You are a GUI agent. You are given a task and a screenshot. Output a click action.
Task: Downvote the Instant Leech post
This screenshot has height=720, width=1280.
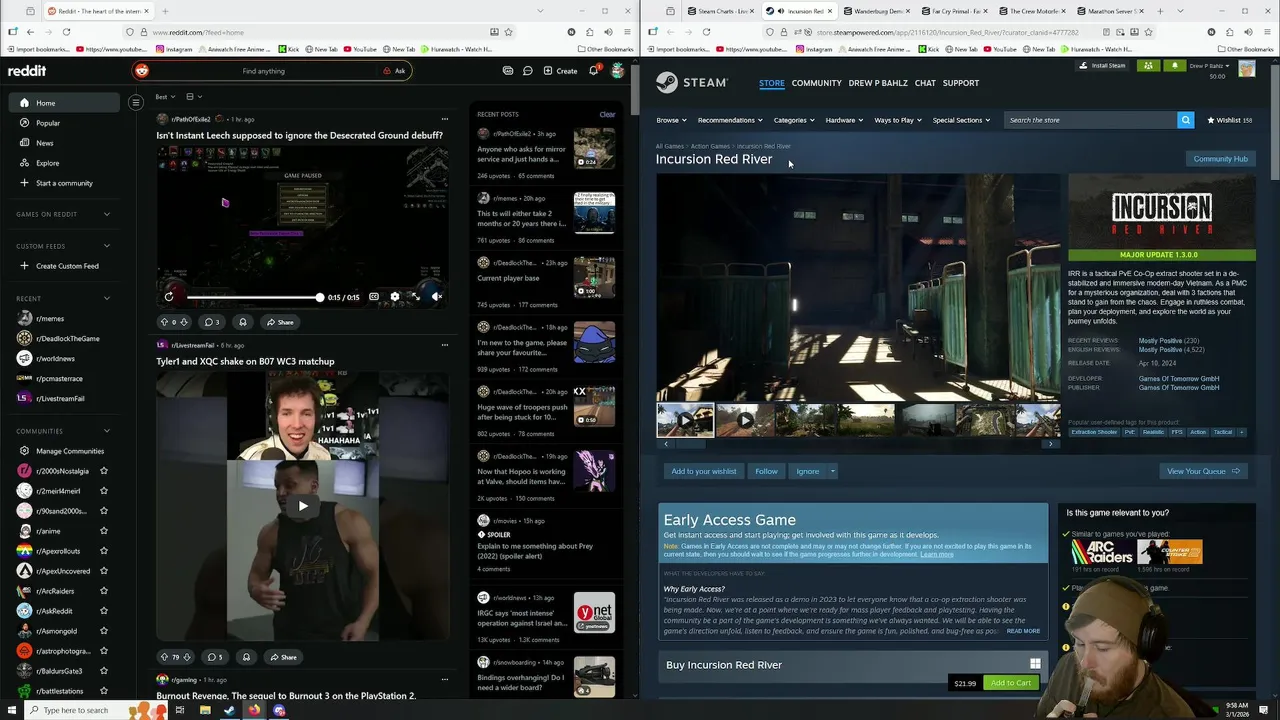pos(185,322)
